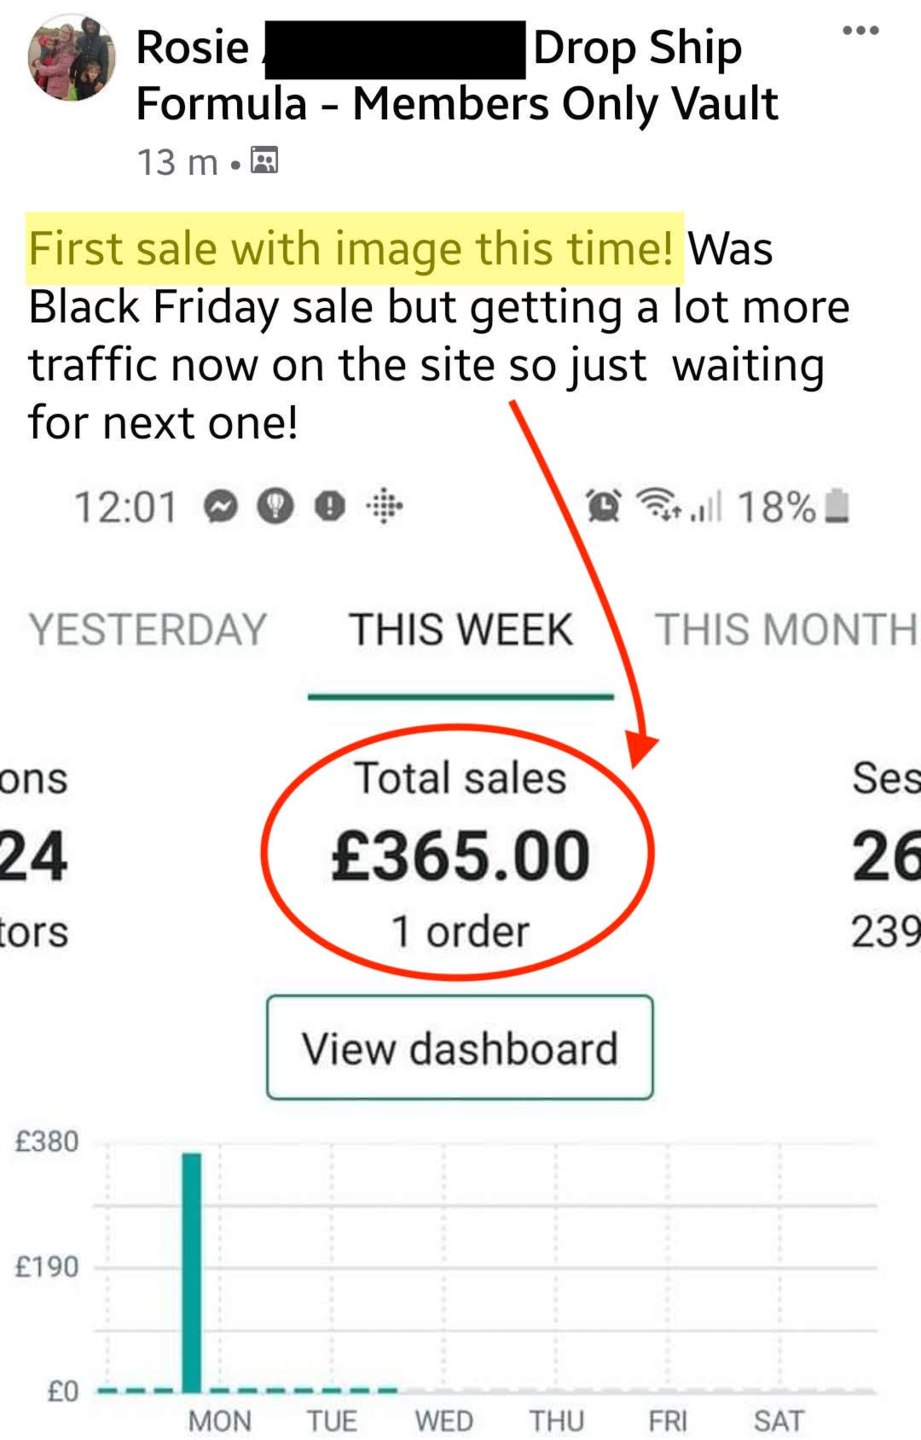
Task: Tap the exclamation alert notification icon
Action: tap(330, 507)
